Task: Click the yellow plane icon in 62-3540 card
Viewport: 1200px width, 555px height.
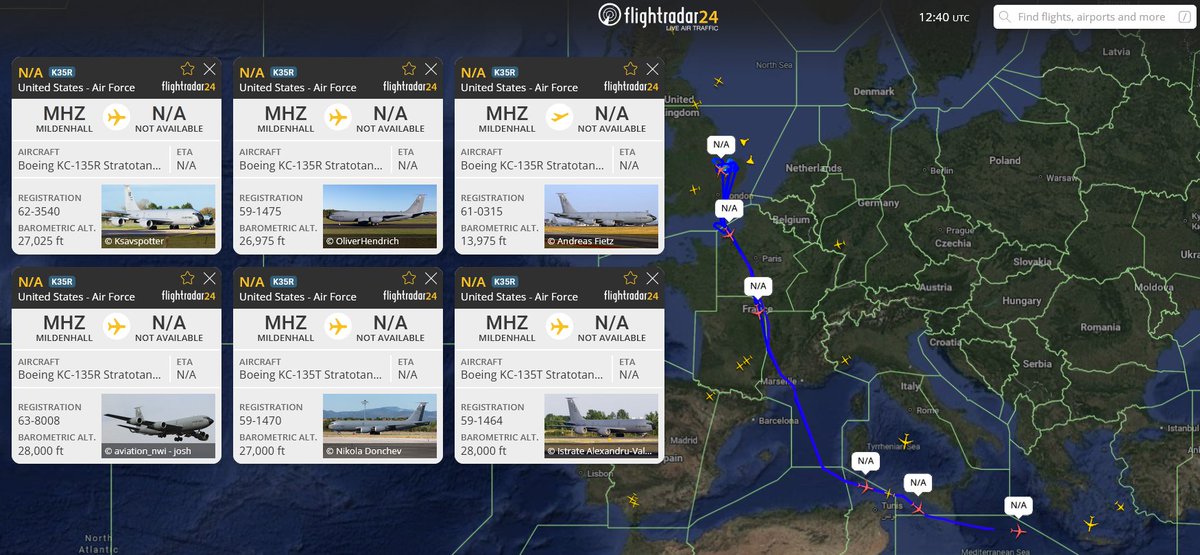Action: (117, 117)
